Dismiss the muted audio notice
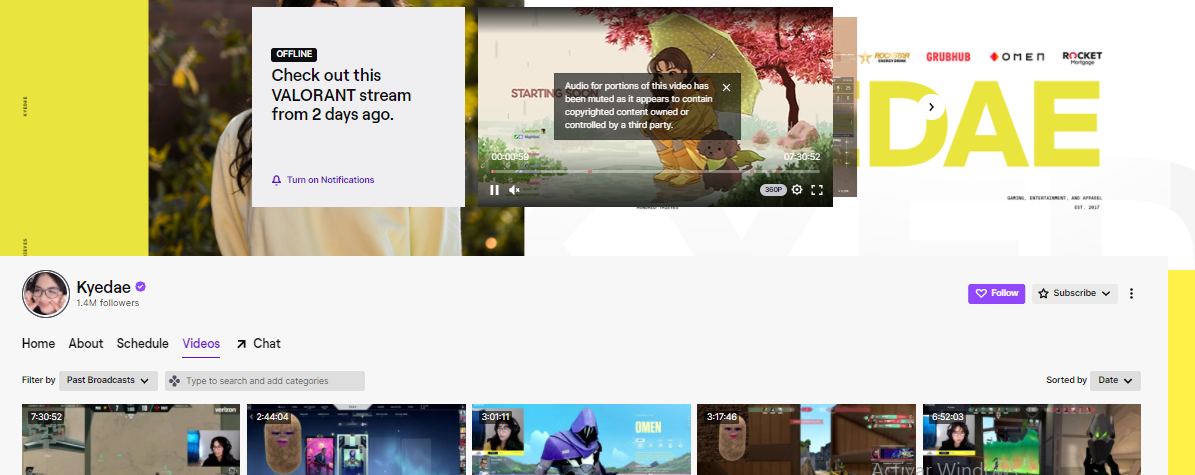This screenshot has width=1195, height=475. (726, 88)
